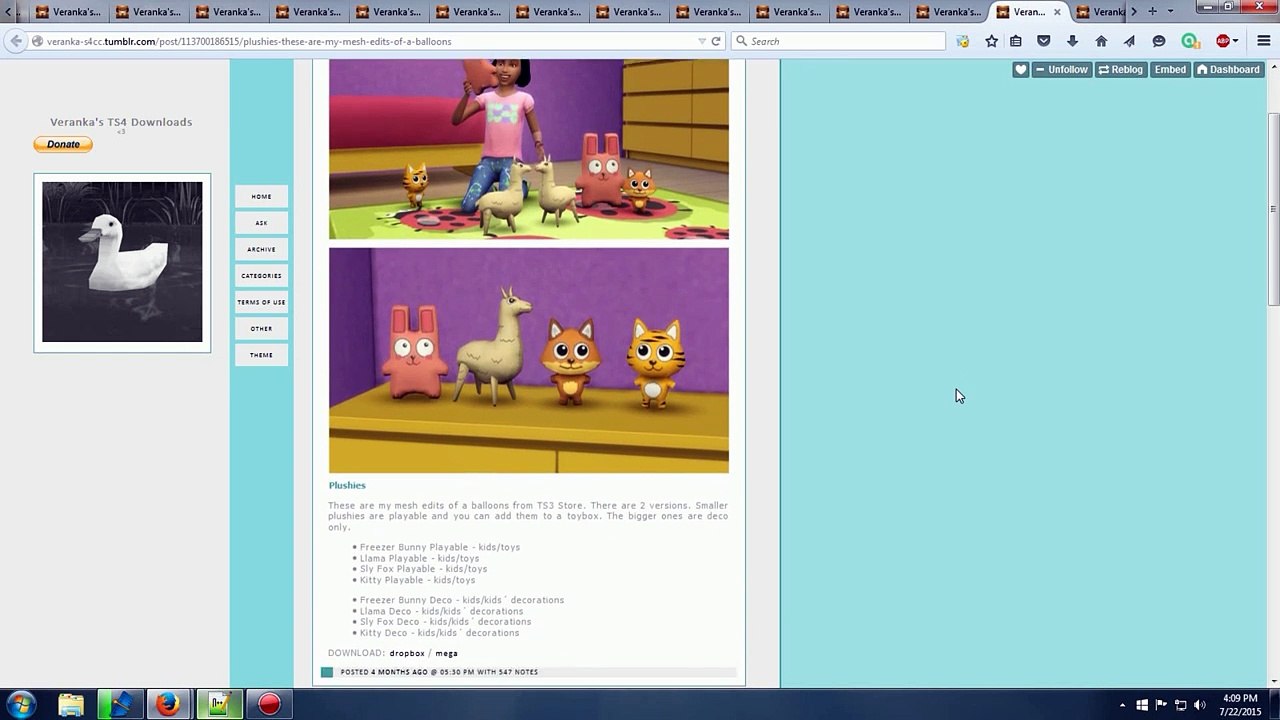
Task: Save page to Pocket icon
Action: point(1044,41)
